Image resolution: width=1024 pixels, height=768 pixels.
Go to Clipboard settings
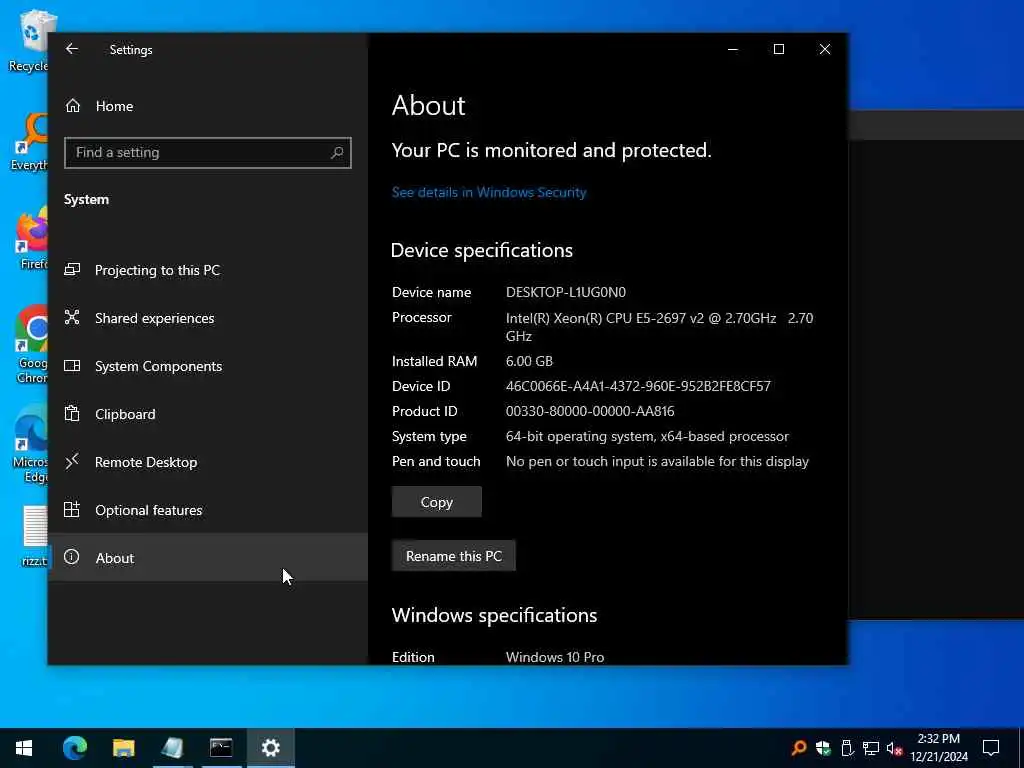coord(208,414)
